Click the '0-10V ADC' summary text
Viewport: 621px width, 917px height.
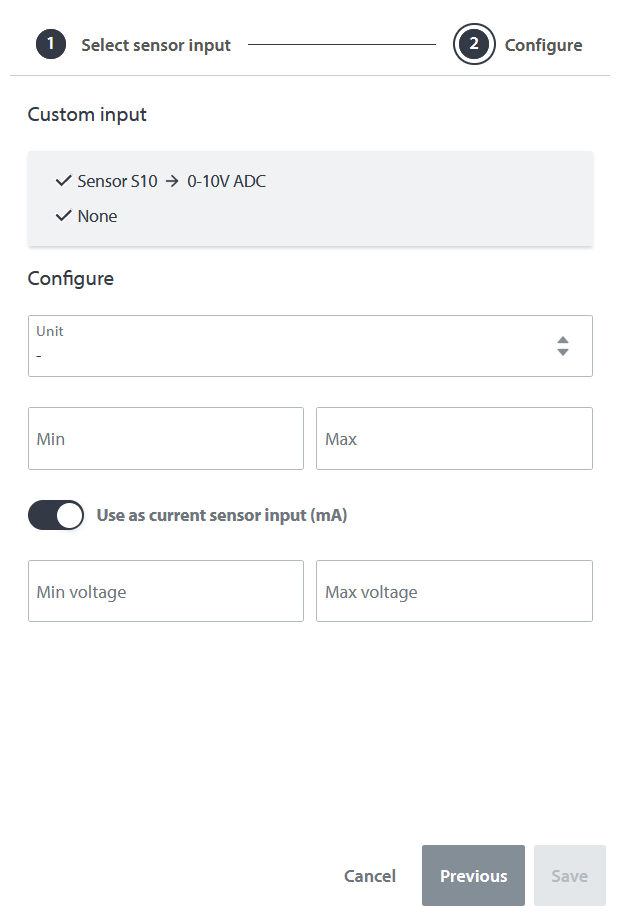[x=227, y=182]
